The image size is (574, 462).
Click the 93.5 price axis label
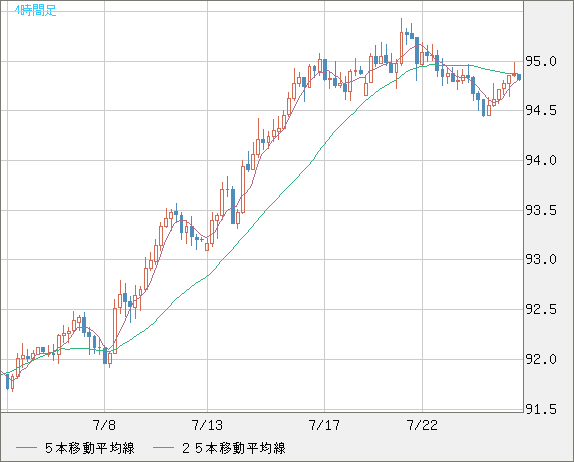click(541, 210)
